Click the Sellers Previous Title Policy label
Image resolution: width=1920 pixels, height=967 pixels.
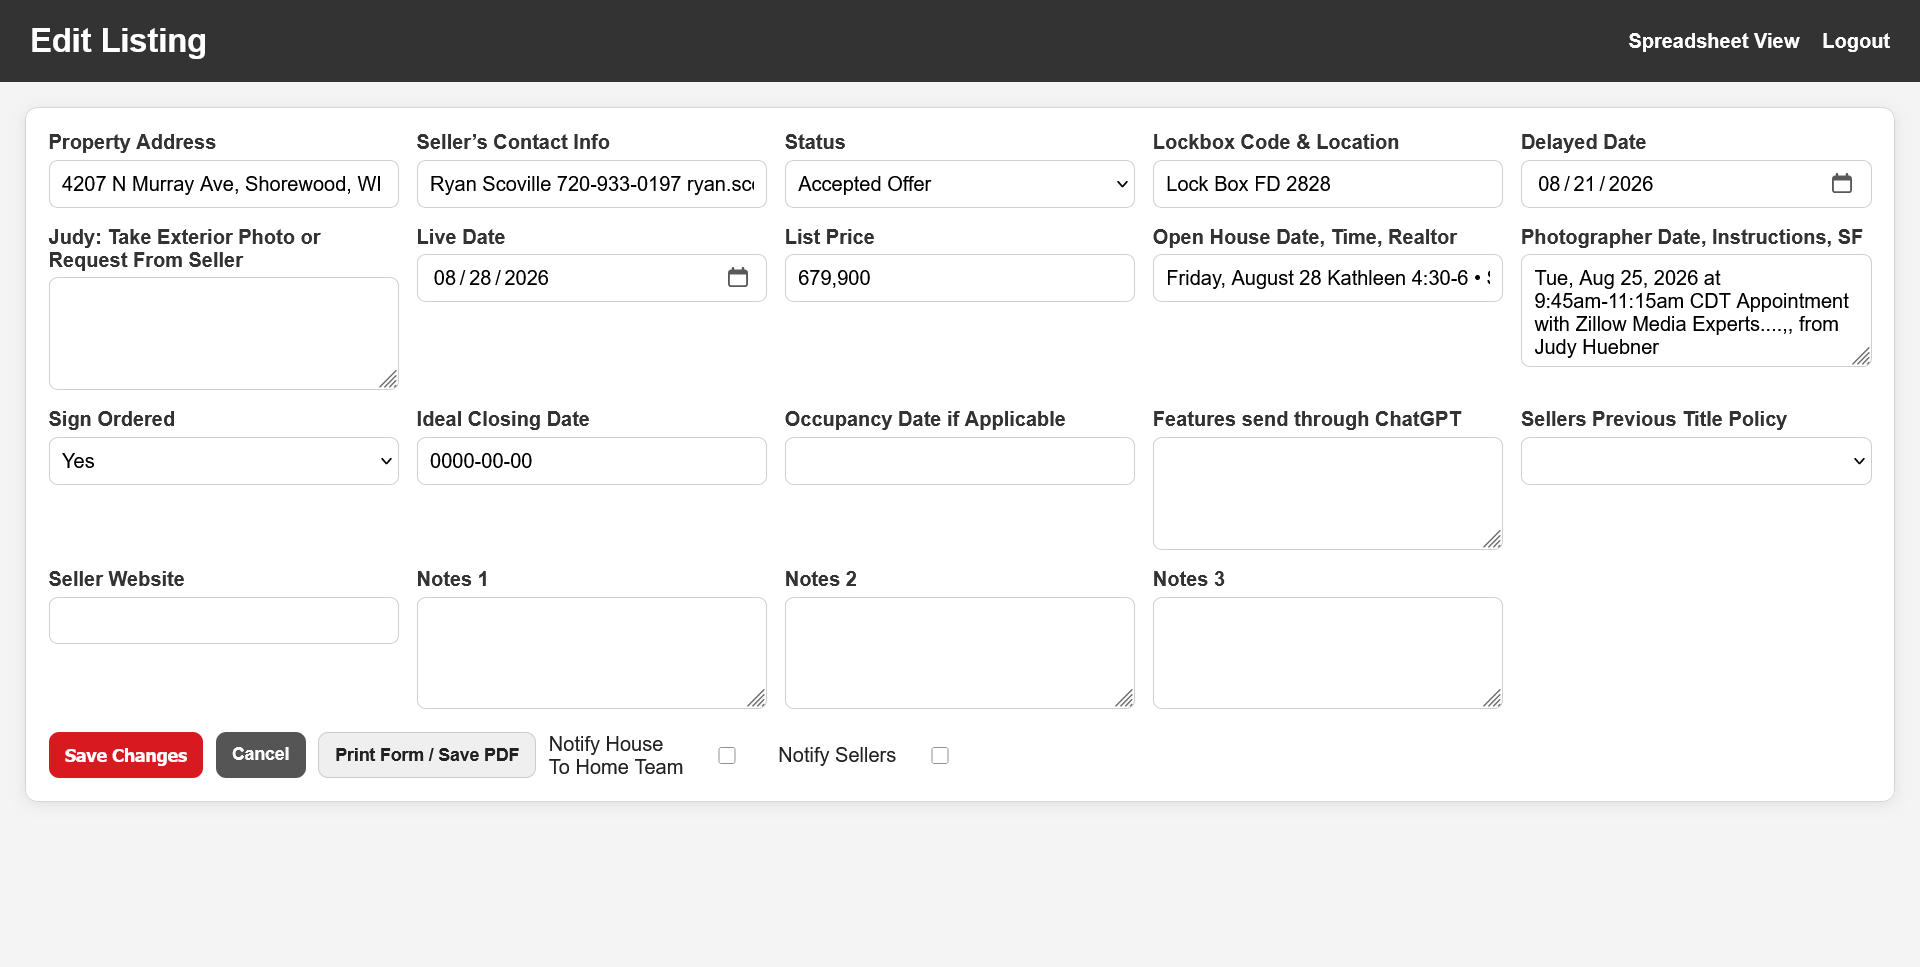(x=1653, y=419)
